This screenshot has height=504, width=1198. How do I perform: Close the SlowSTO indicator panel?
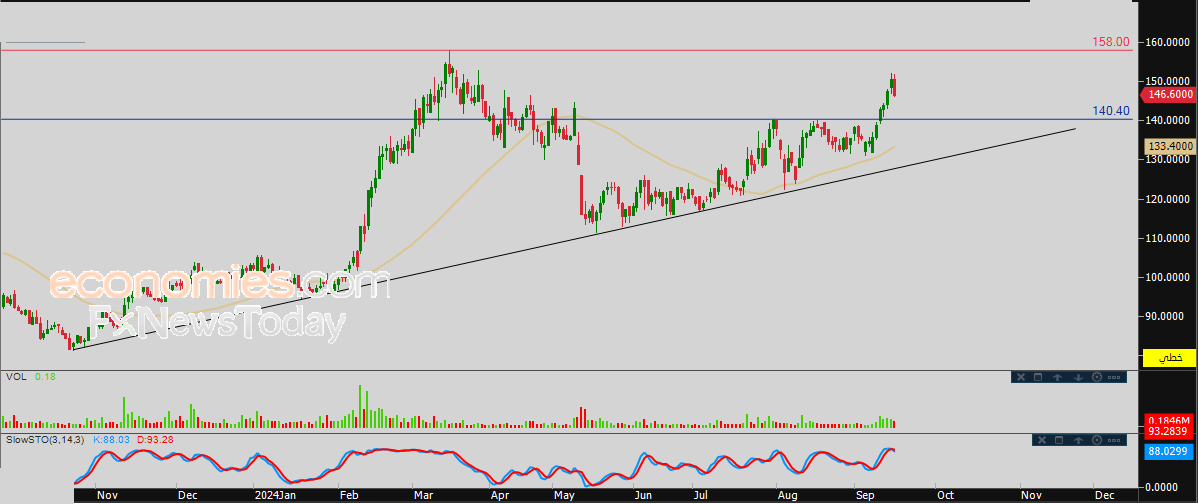pos(1041,440)
